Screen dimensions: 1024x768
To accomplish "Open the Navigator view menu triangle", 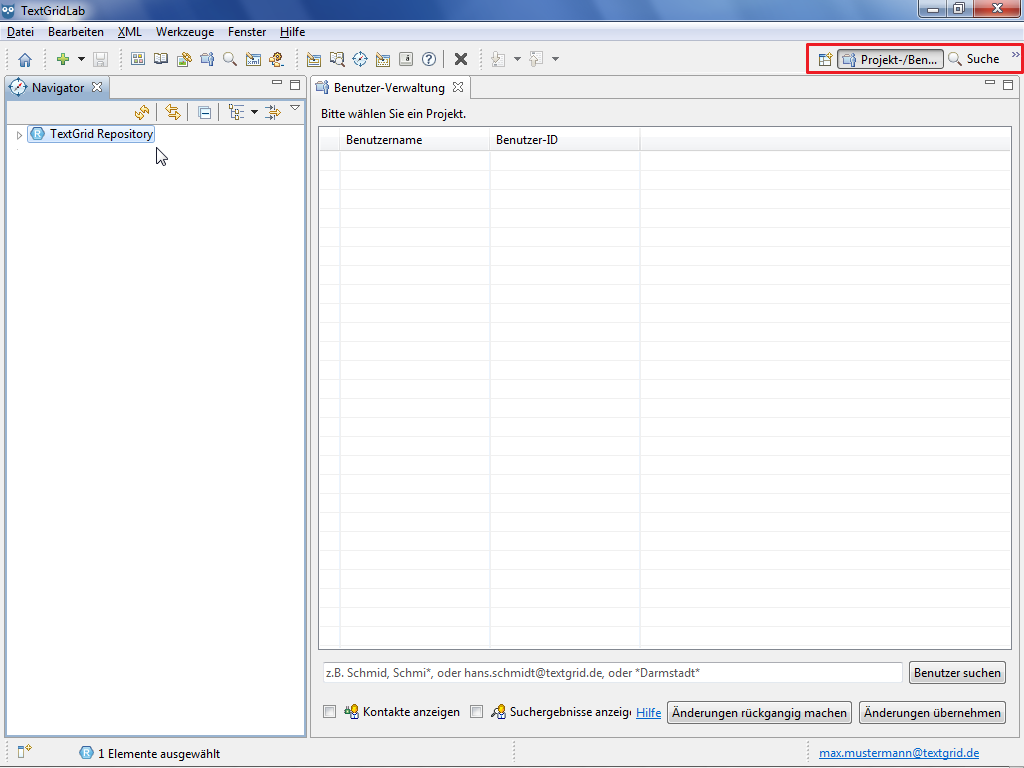I will [x=295, y=108].
